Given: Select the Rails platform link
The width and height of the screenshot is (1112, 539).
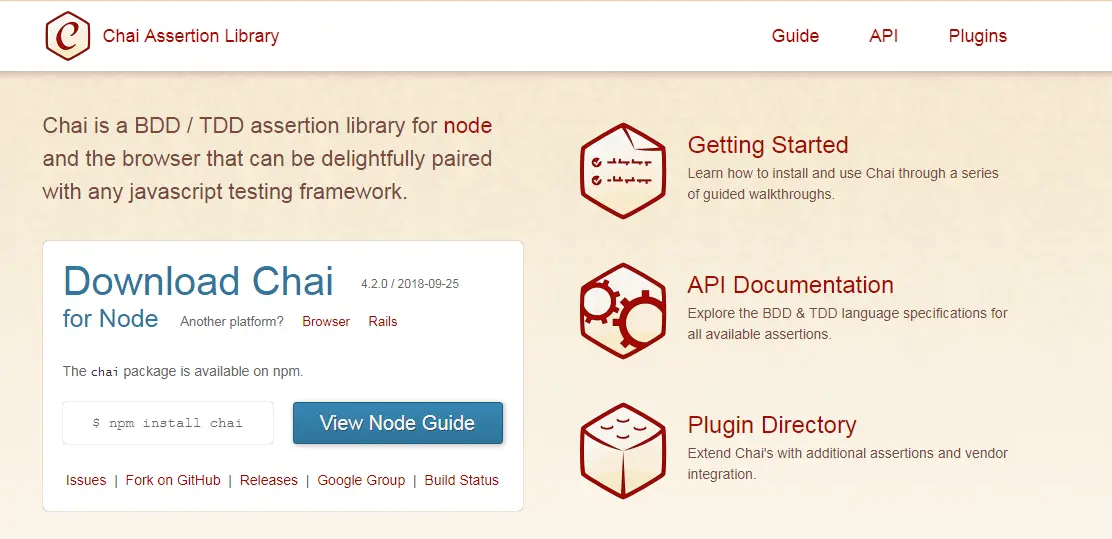Looking at the screenshot, I should 383,321.
